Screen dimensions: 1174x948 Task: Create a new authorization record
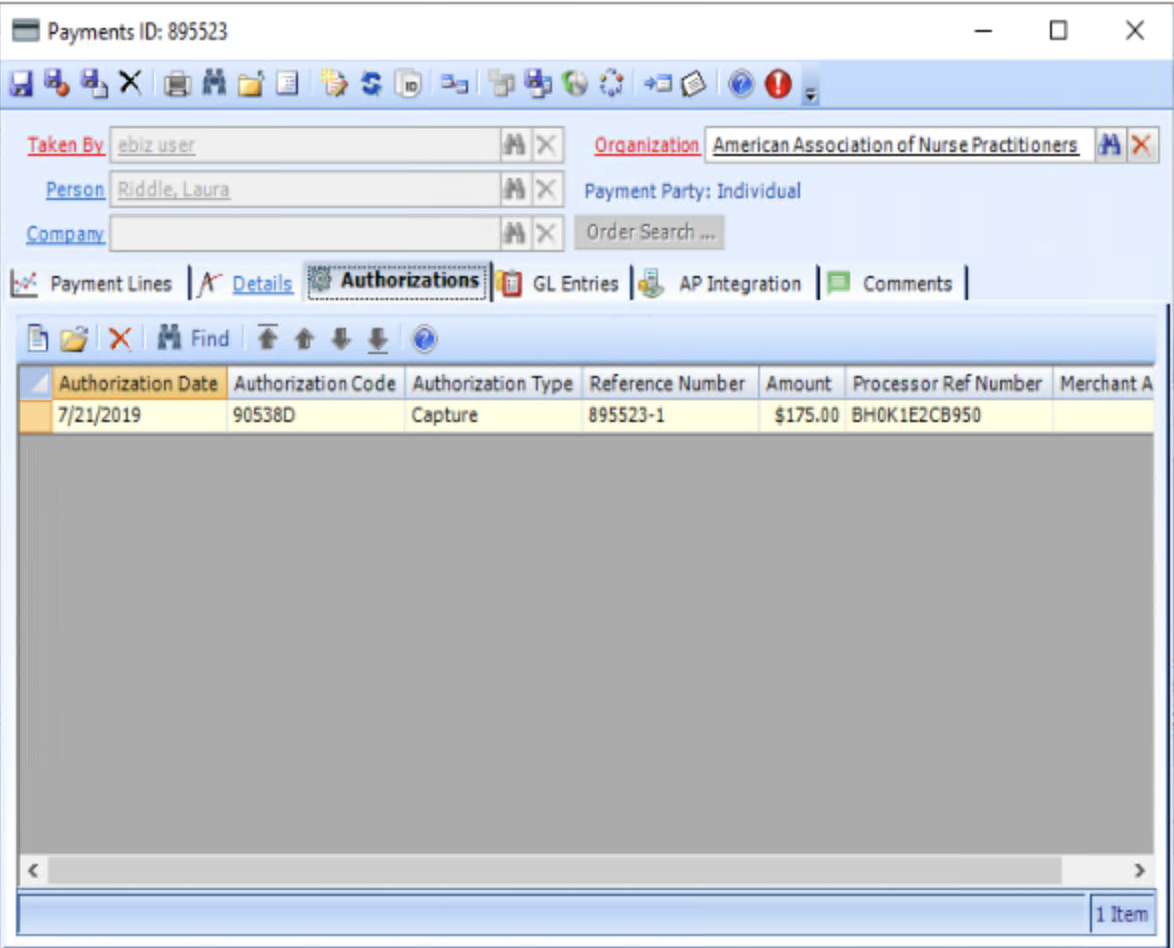tap(38, 338)
